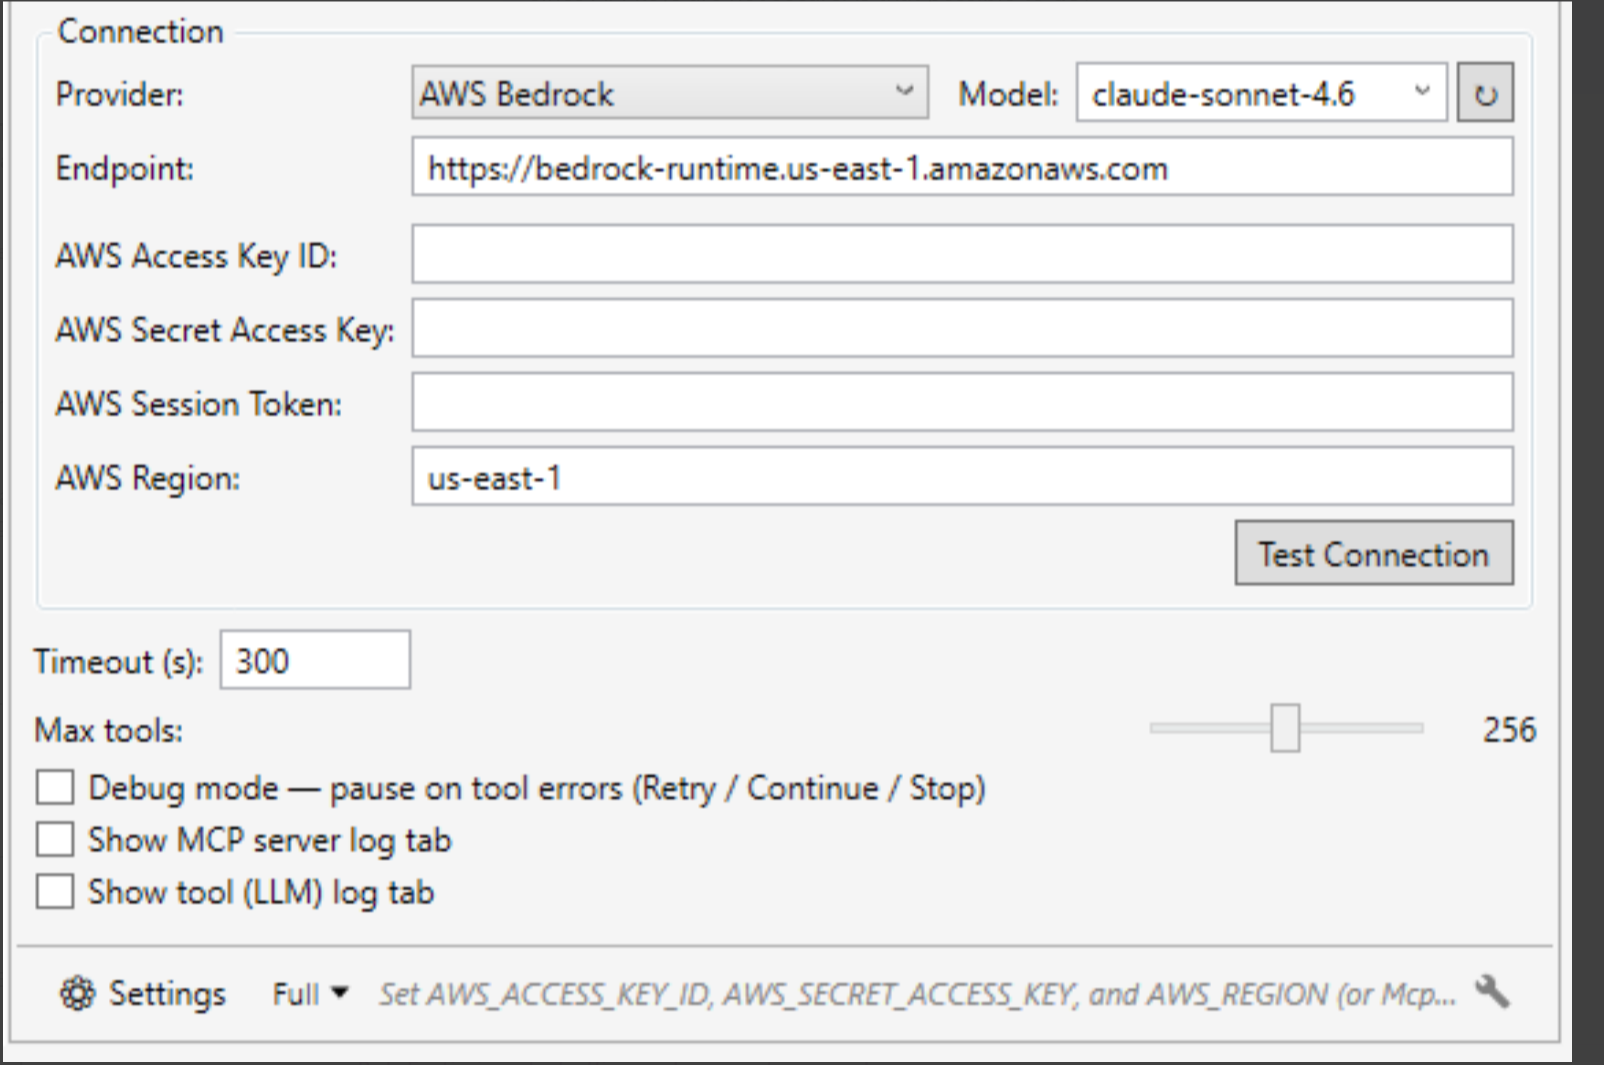Click the Test Connection button

(x=1374, y=553)
